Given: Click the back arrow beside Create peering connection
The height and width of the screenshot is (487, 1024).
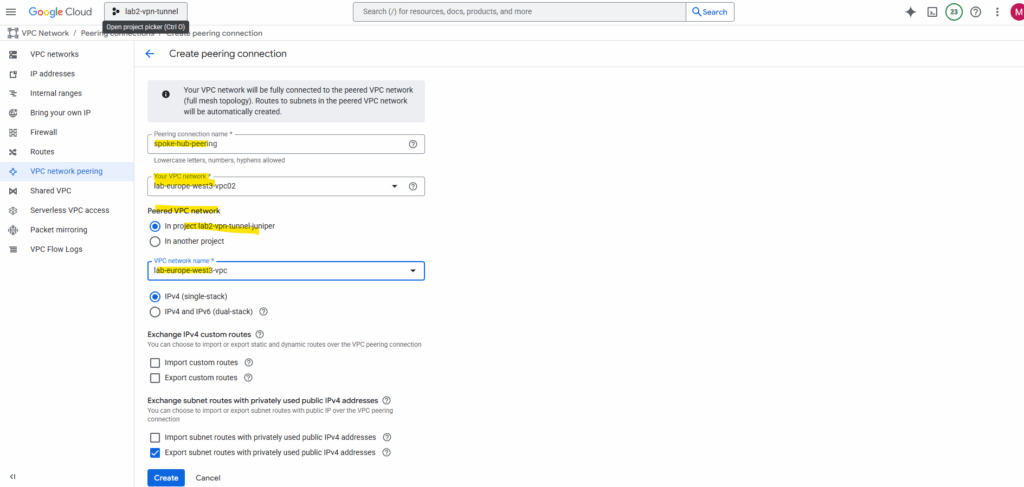Looking at the screenshot, I should point(150,53).
